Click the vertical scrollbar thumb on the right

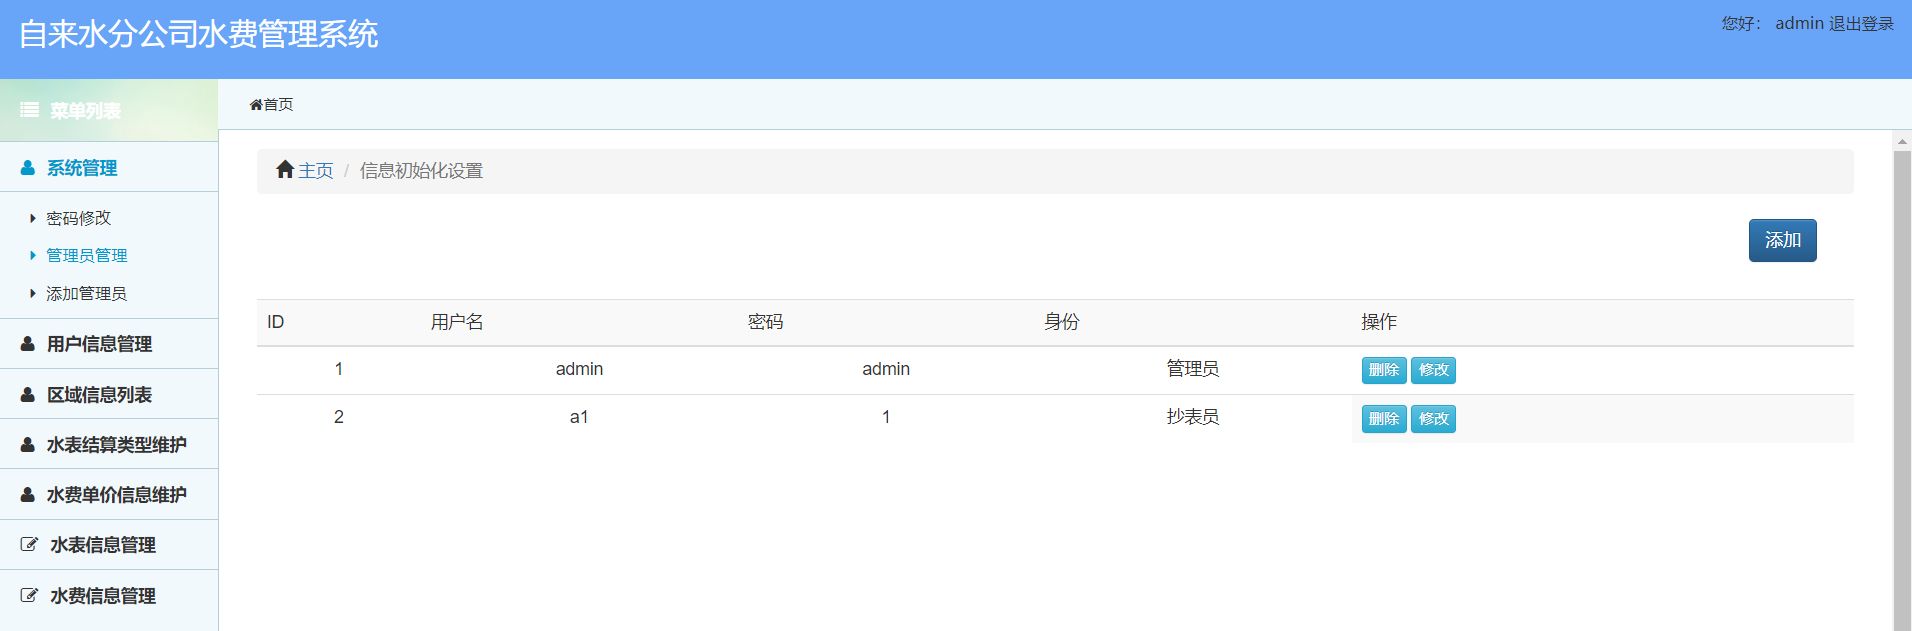(x=1902, y=391)
